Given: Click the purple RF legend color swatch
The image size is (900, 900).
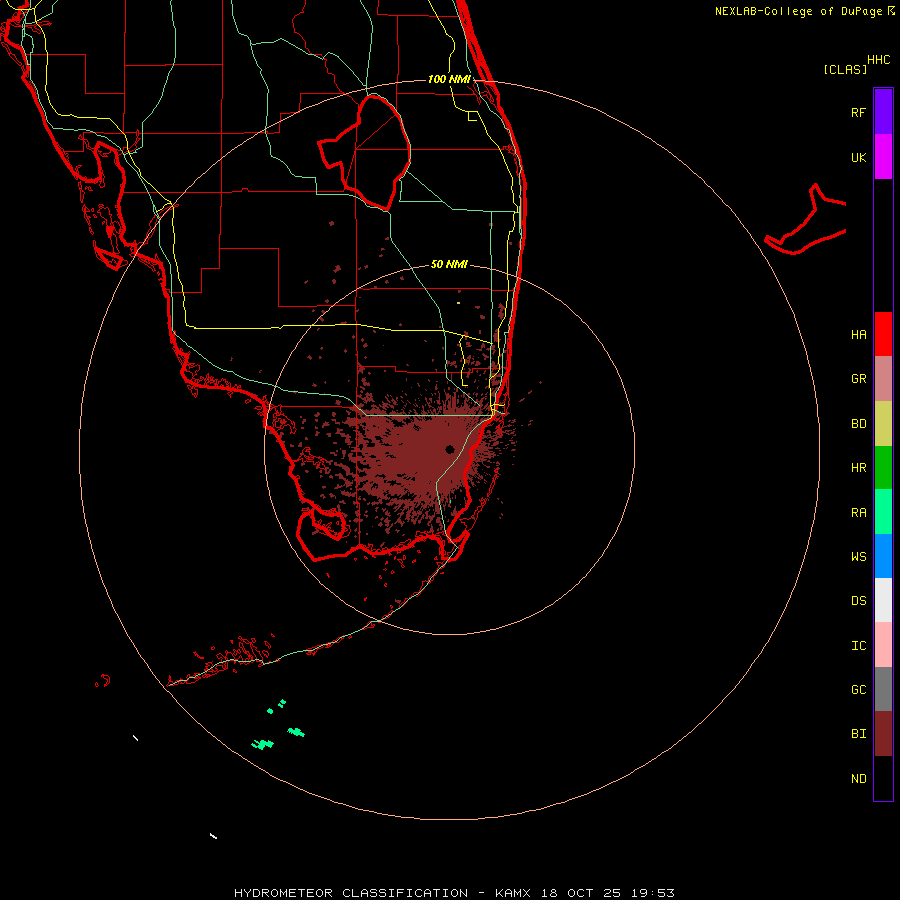Looking at the screenshot, I should pos(883,112).
